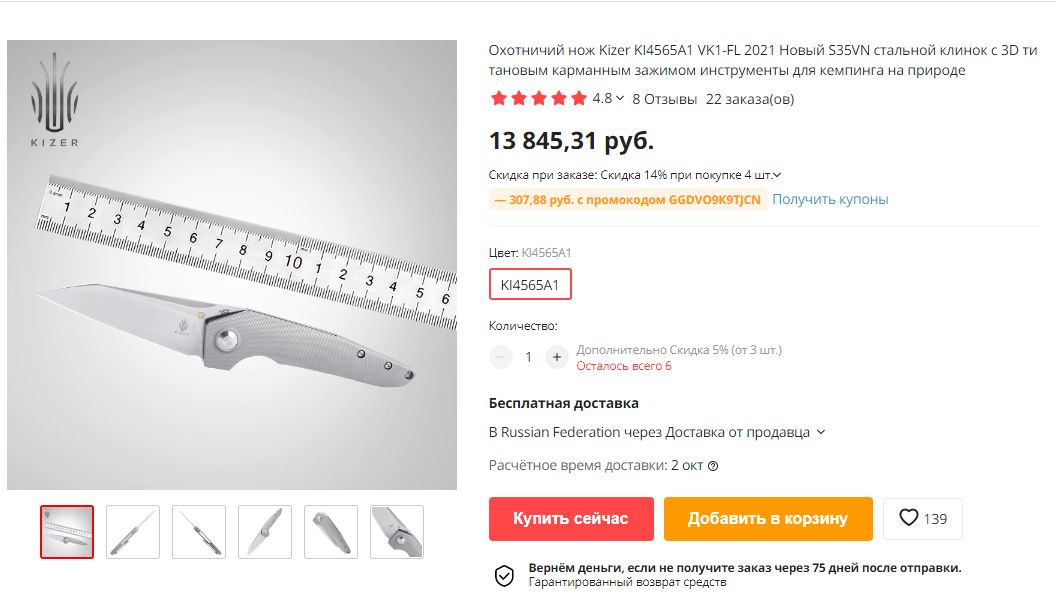
Task: Click the heart wishlist icon showing 139
Action: tap(909, 517)
